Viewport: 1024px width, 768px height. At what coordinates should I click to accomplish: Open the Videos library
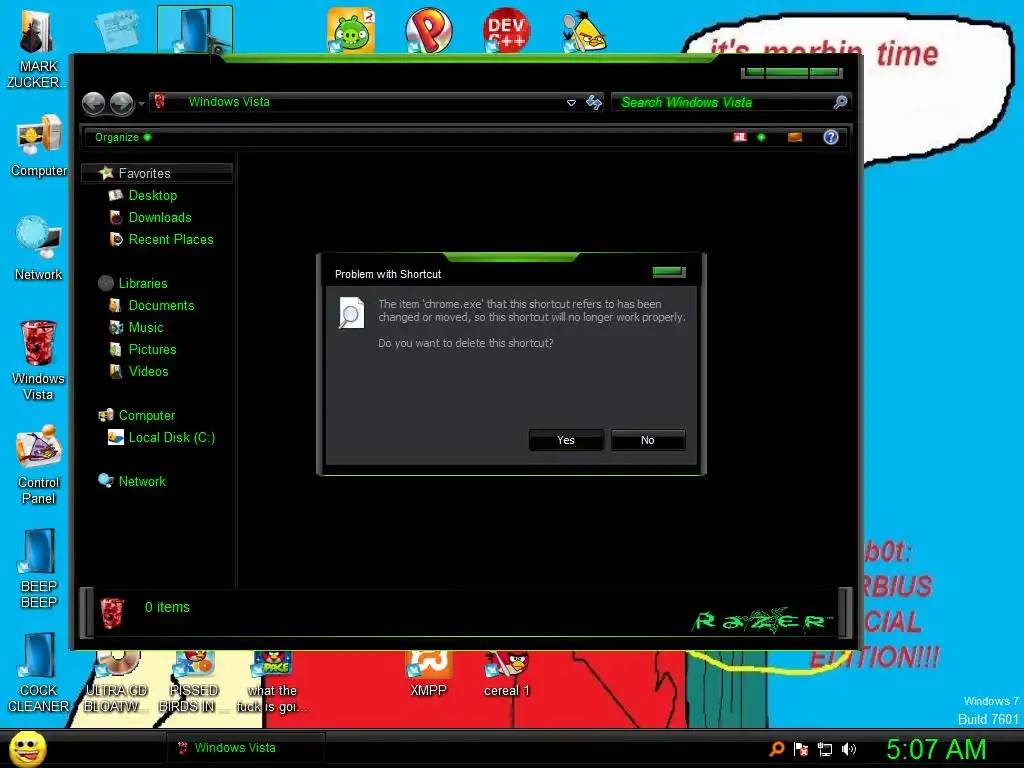[x=148, y=372]
